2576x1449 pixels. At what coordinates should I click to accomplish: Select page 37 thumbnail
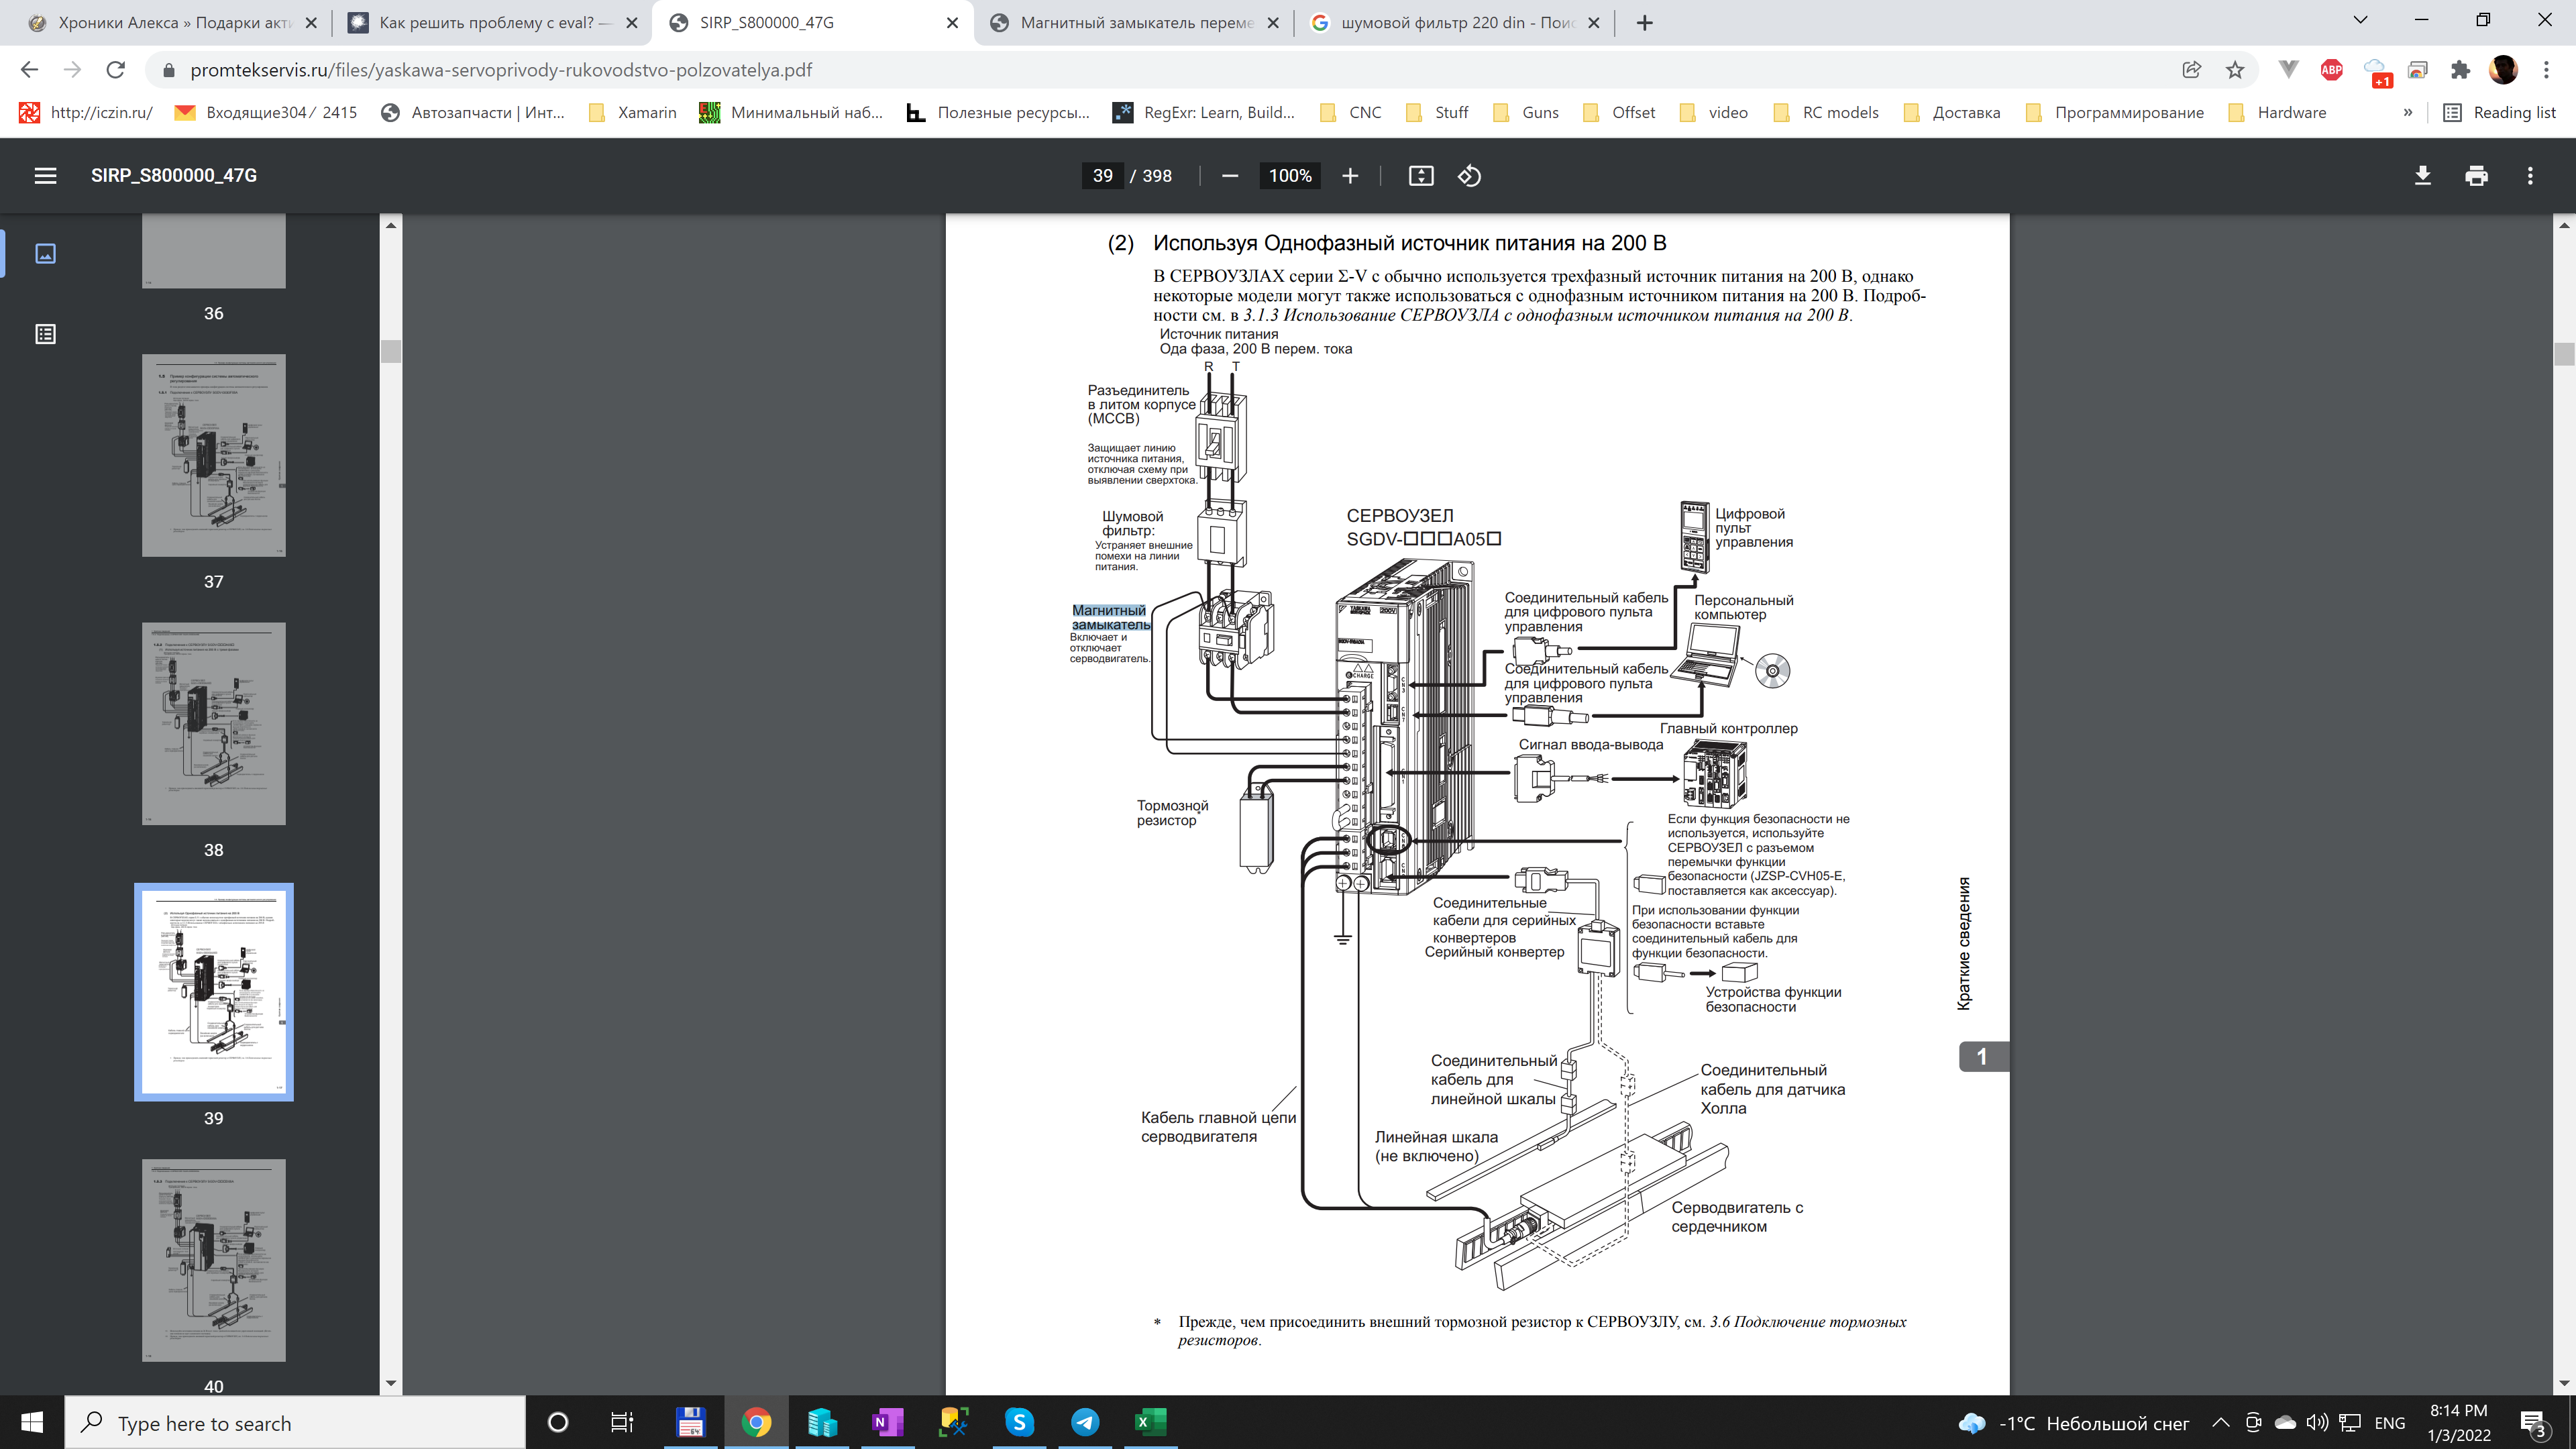tap(213, 456)
